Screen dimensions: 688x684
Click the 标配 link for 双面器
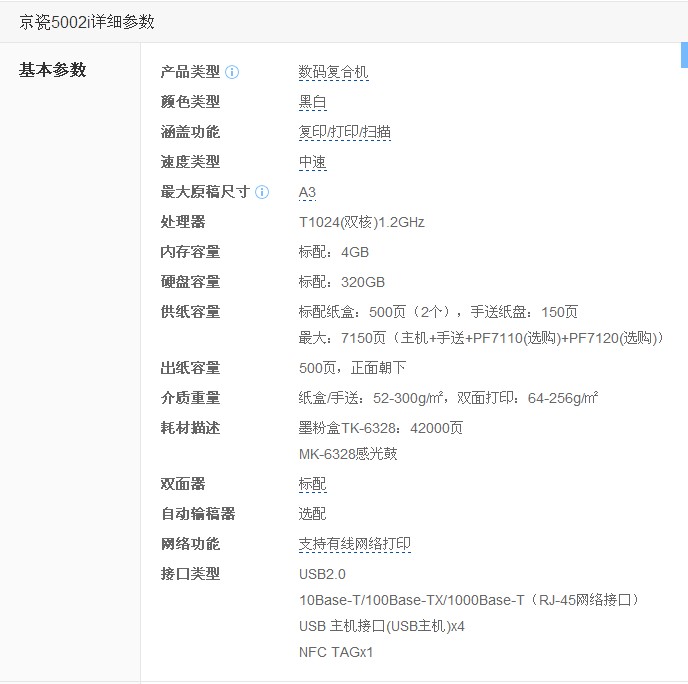312,484
